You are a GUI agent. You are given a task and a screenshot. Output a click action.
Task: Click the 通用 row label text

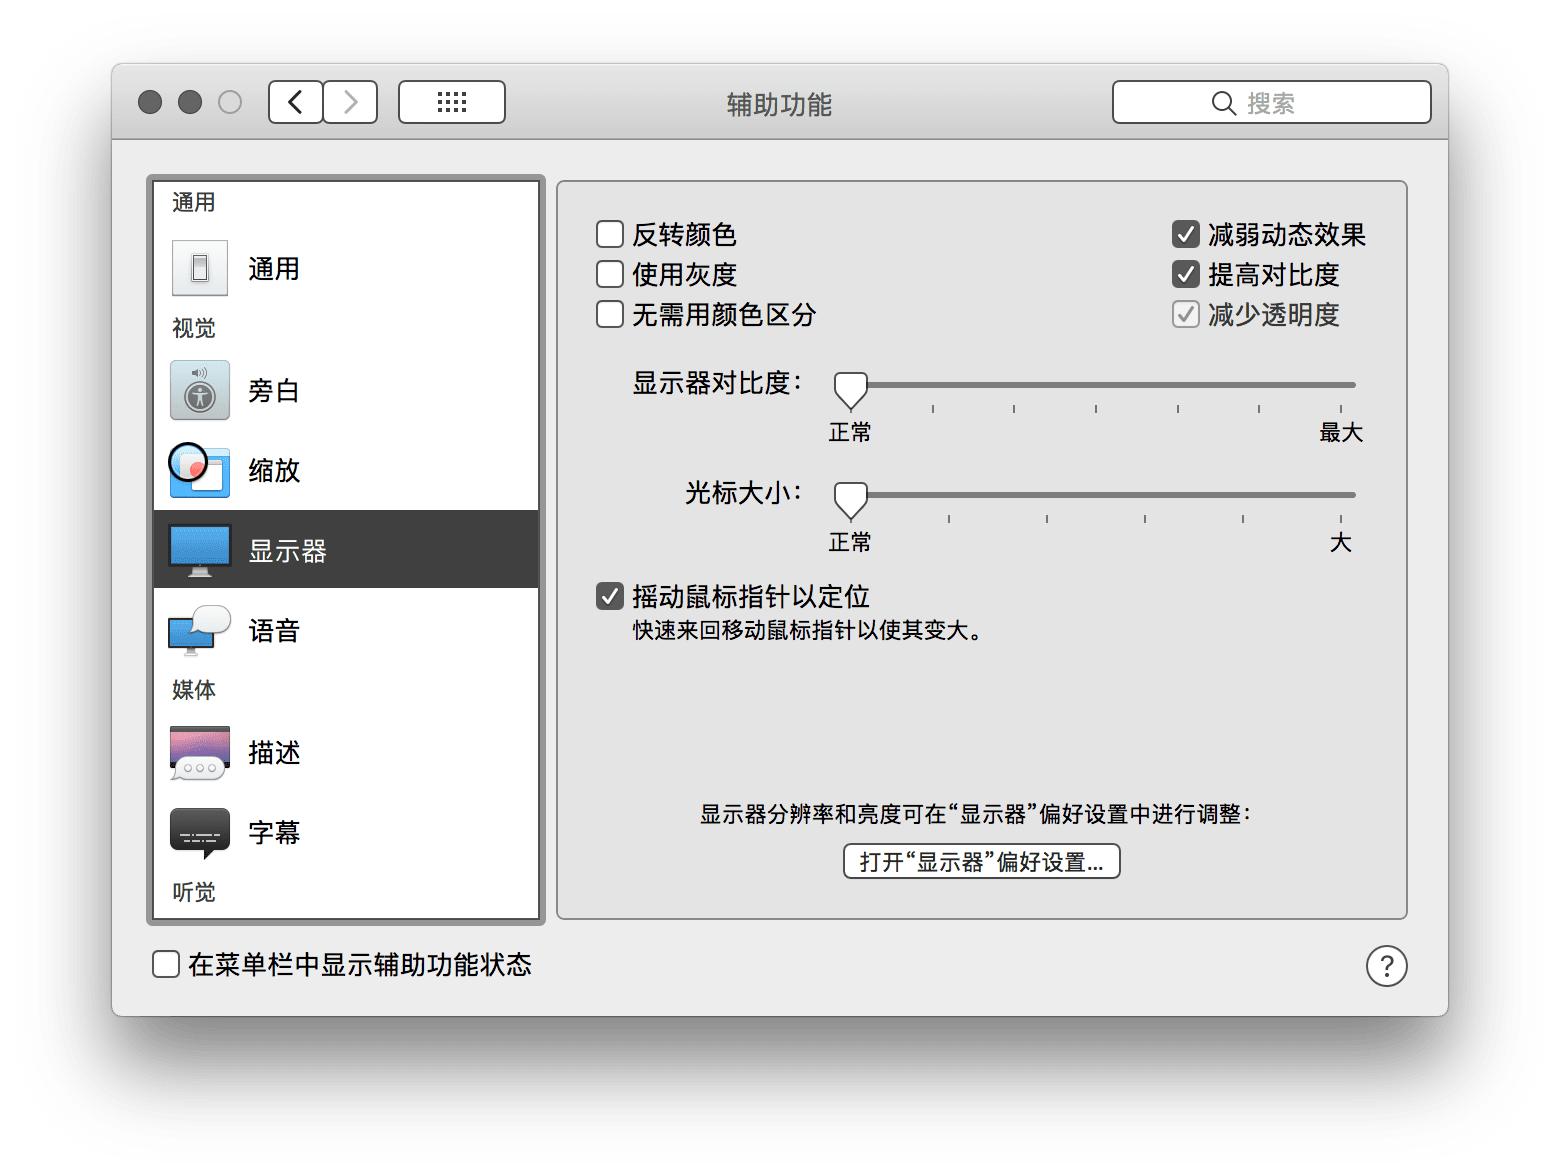coord(274,269)
